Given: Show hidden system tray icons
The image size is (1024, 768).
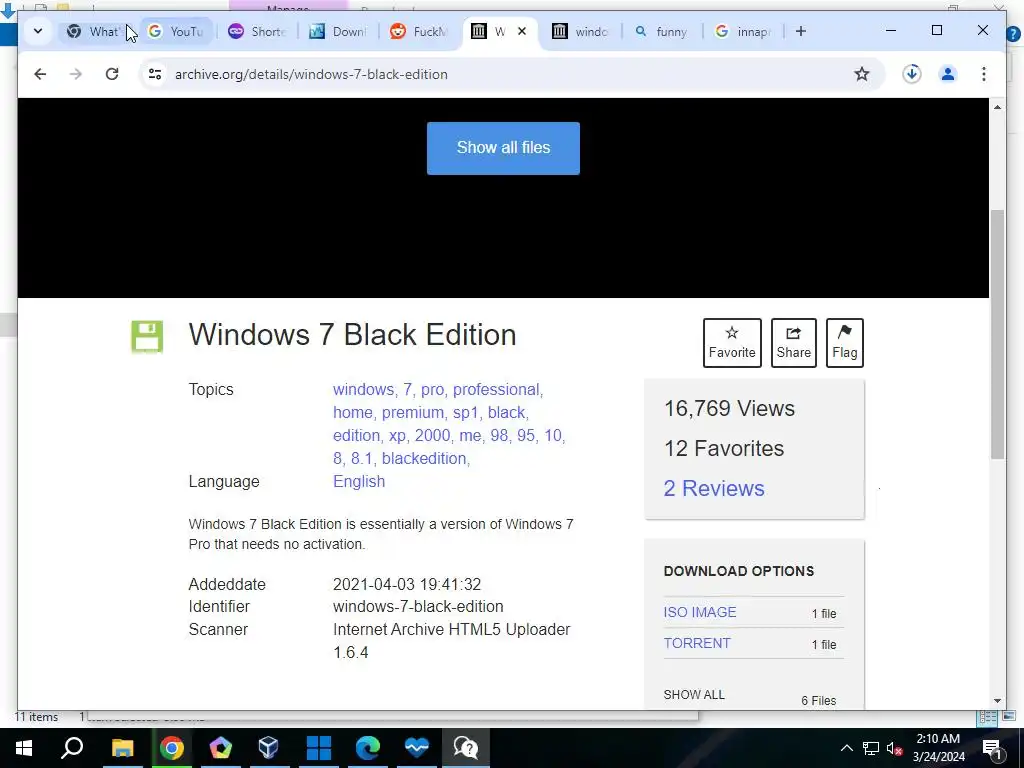Looking at the screenshot, I should point(846,748).
